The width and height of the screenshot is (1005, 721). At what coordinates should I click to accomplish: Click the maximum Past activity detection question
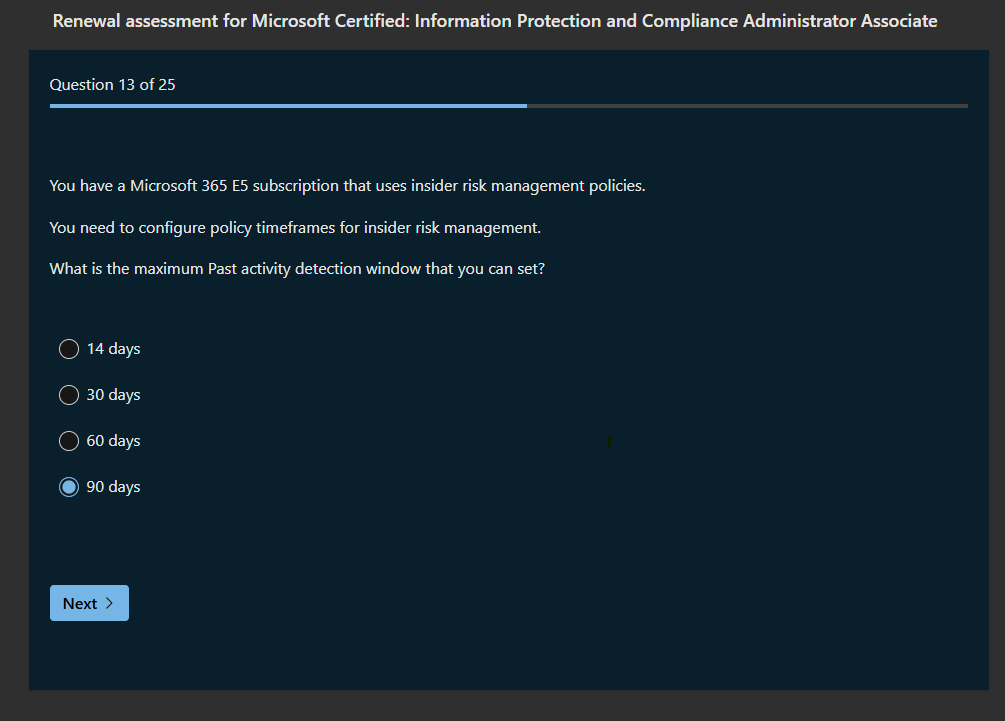click(x=297, y=270)
